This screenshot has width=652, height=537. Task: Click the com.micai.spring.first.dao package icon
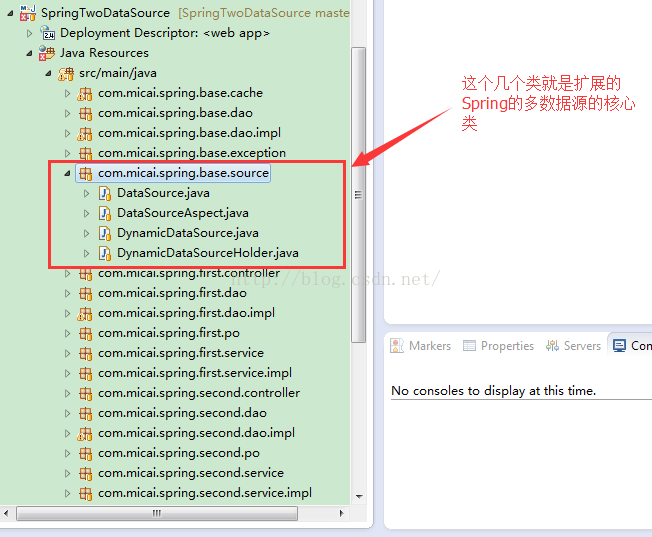point(86,294)
